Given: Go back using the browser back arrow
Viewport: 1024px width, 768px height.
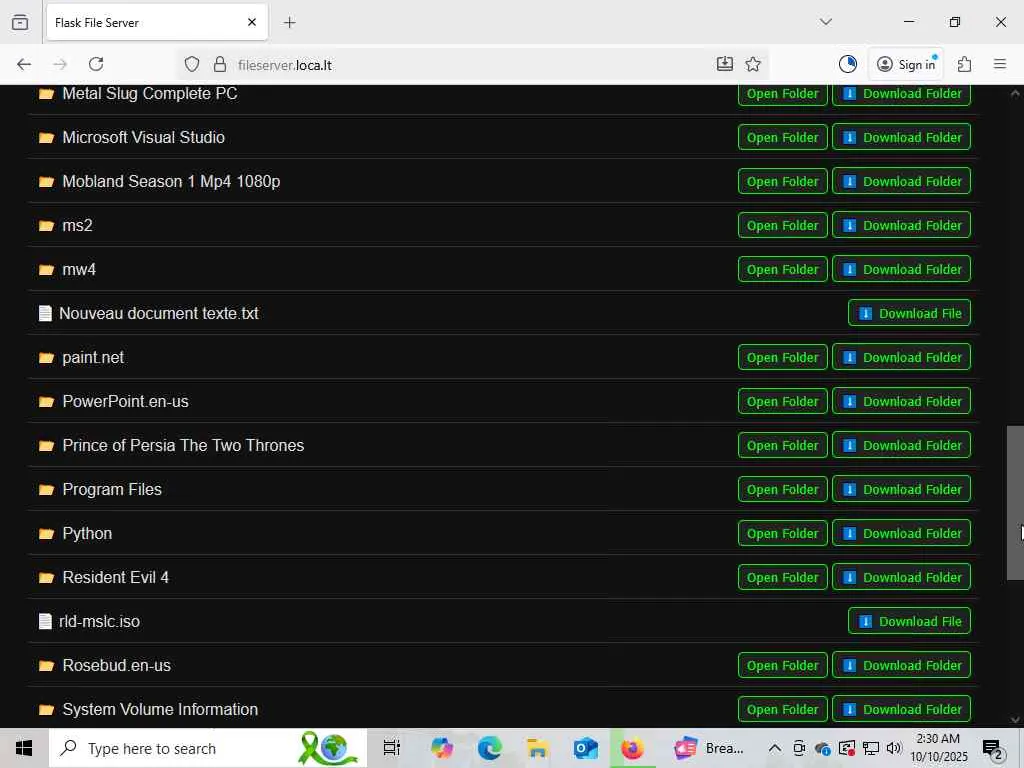Looking at the screenshot, I should tap(24, 64).
